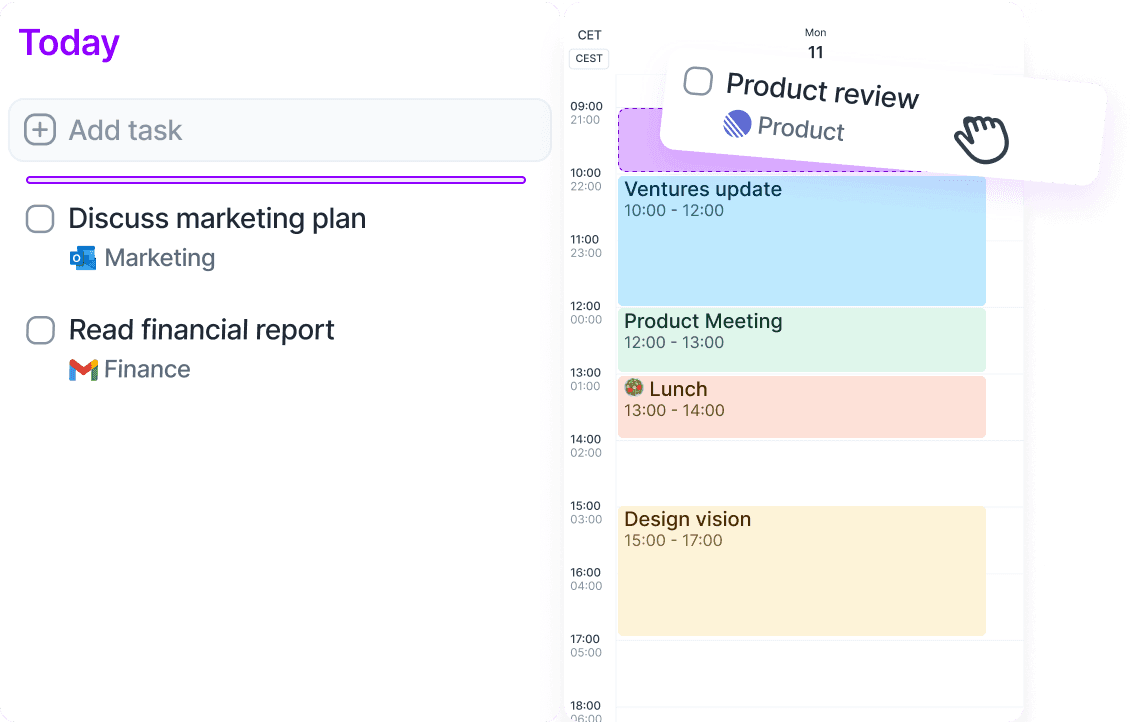1132x722 pixels.
Task: Check off the Read financial report task
Action: 40,330
